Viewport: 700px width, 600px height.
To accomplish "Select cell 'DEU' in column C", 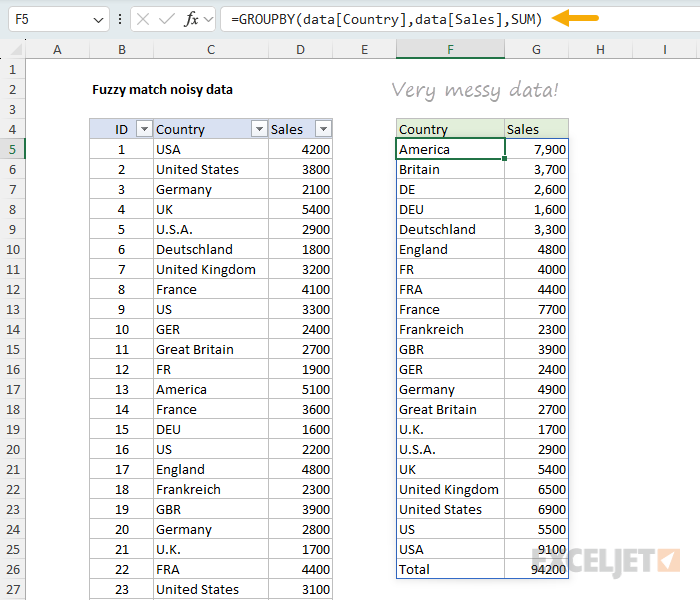I will pyautogui.click(x=211, y=429).
